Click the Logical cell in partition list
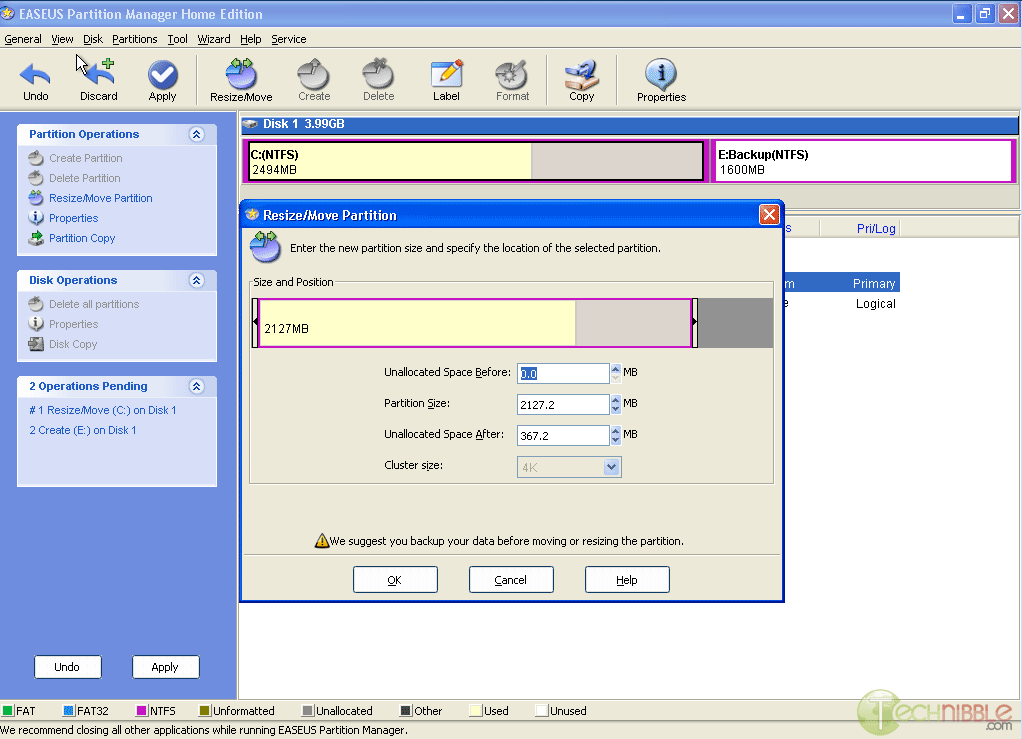 point(875,304)
